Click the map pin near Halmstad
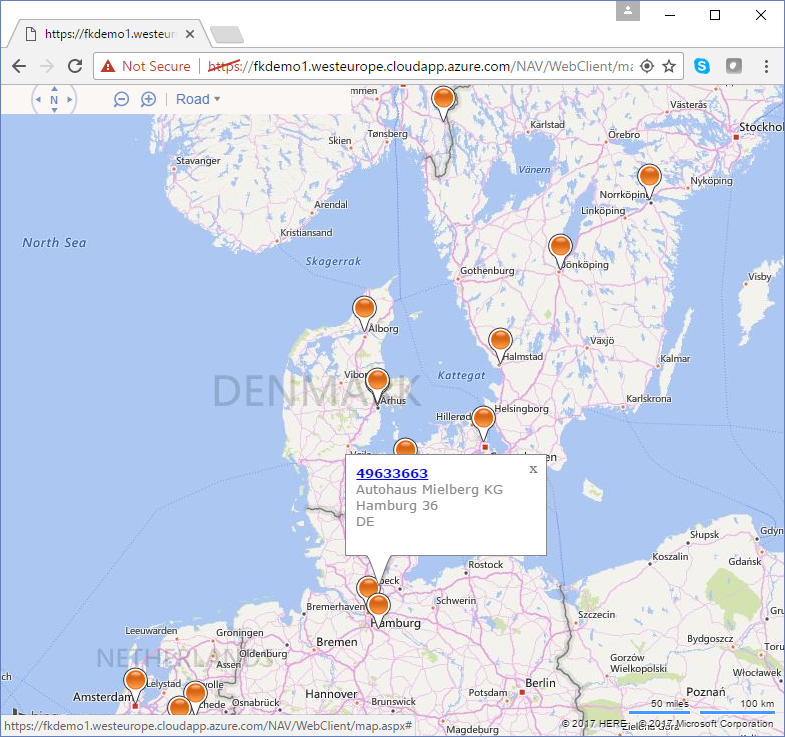 tap(500, 342)
